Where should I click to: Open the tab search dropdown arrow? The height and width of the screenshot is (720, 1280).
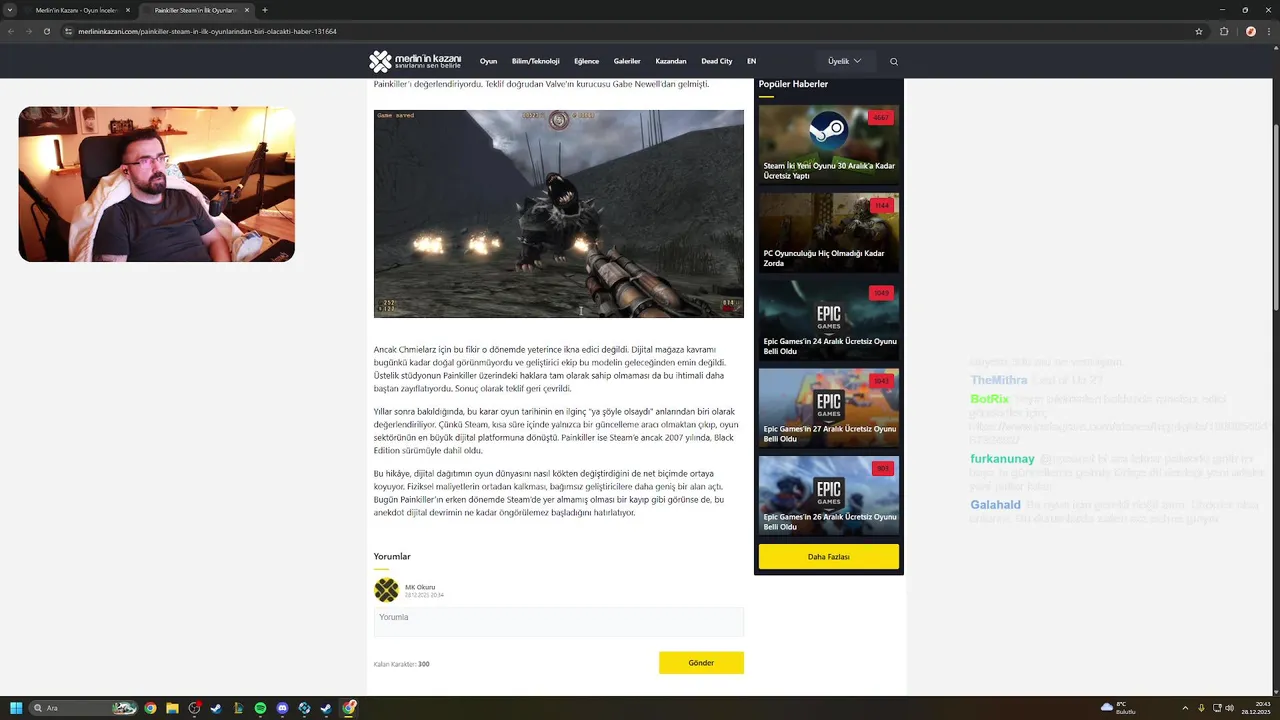pos(11,10)
